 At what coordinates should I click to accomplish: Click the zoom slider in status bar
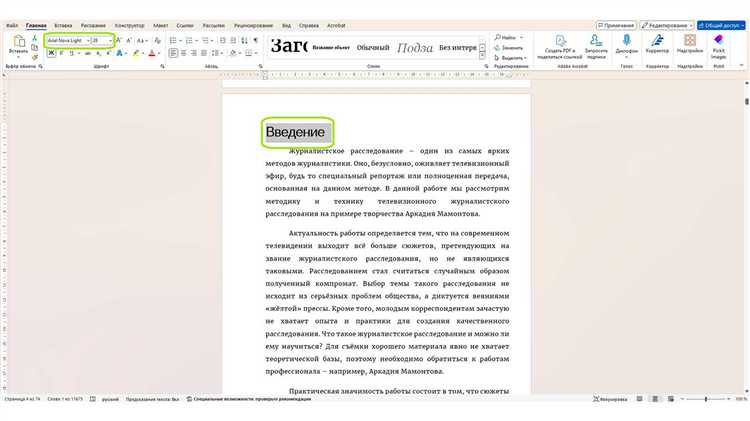[x=706, y=399]
